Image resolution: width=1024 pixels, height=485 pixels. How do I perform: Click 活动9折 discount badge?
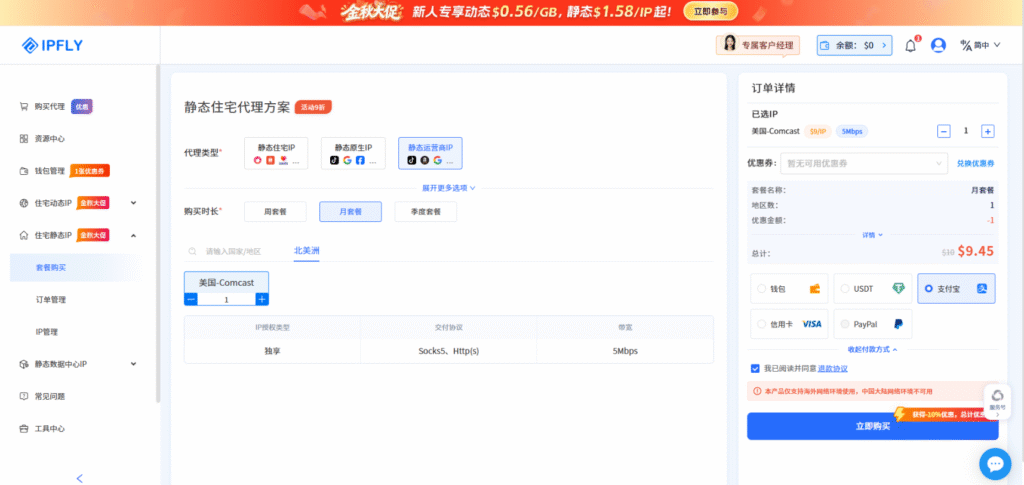point(313,107)
